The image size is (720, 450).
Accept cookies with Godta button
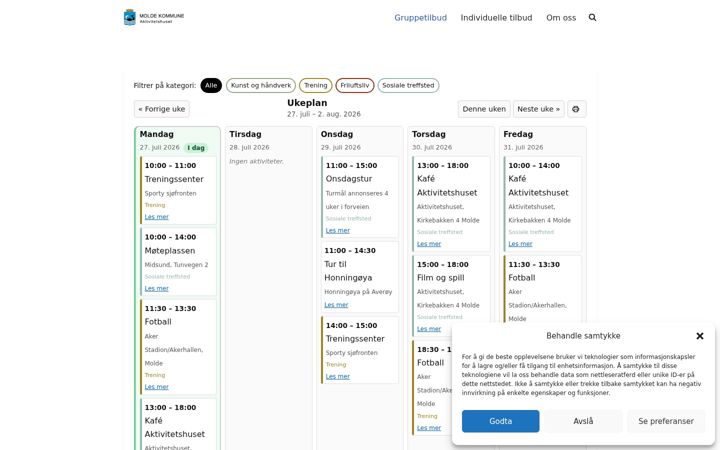(x=501, y=421)
